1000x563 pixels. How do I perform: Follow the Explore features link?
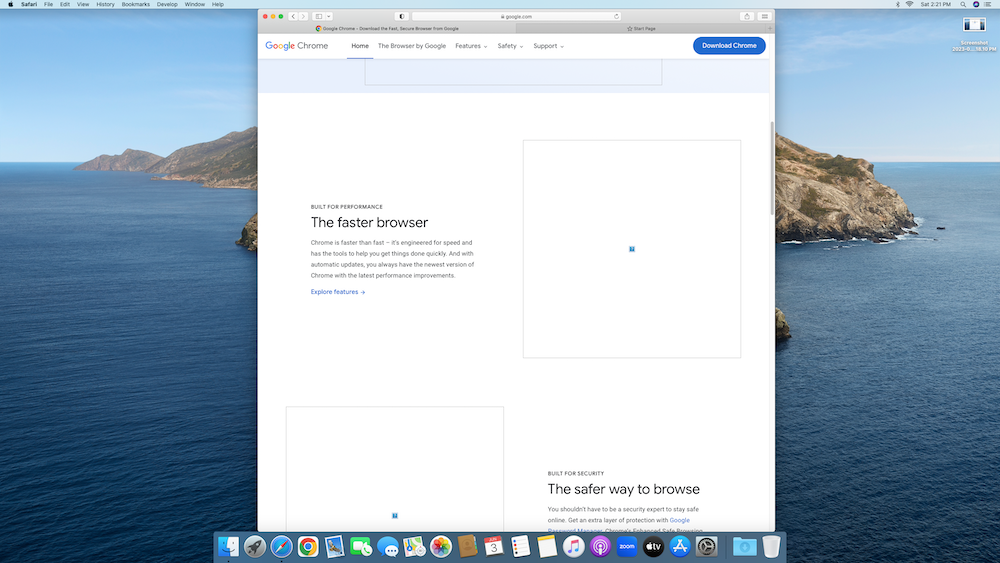pyautogui.click(x=338, y=292)
